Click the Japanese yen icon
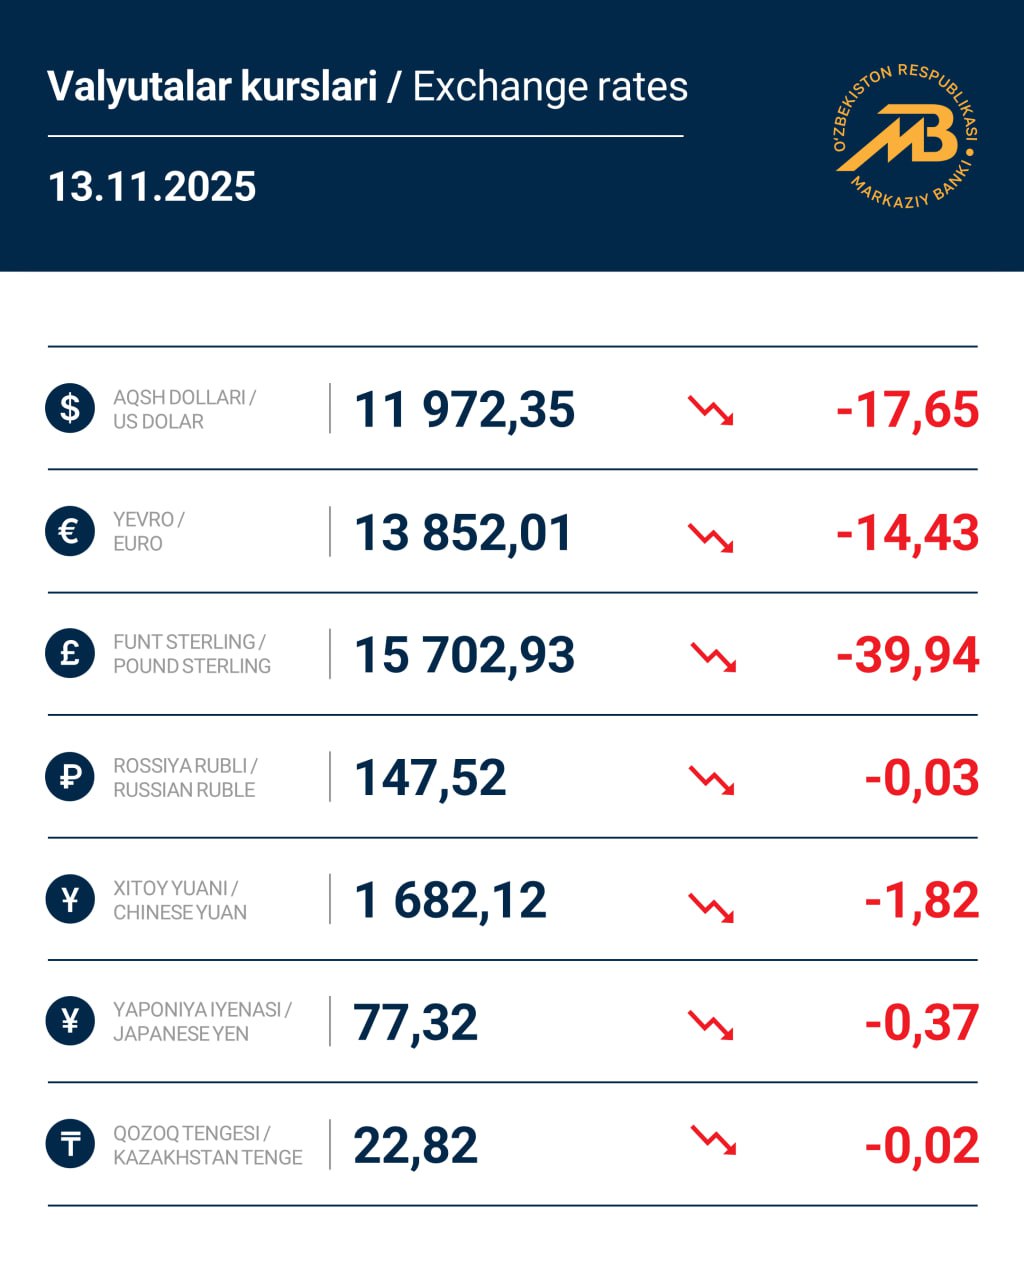 pos(70,1022)
